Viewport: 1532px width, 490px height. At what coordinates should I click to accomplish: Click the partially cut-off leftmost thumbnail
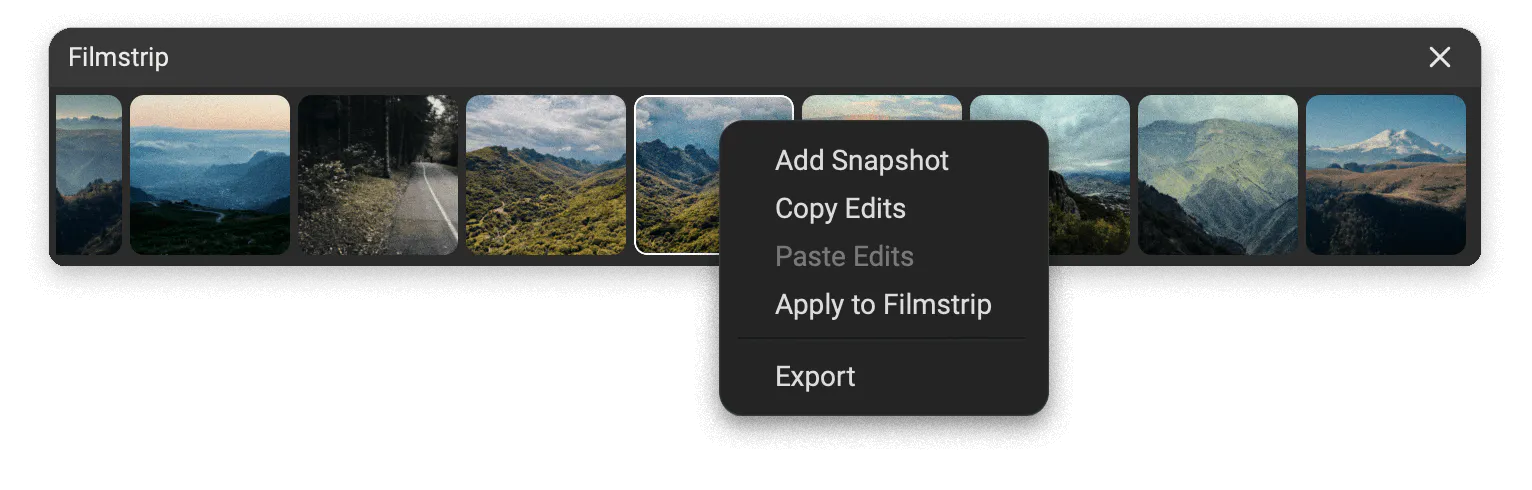88,175
